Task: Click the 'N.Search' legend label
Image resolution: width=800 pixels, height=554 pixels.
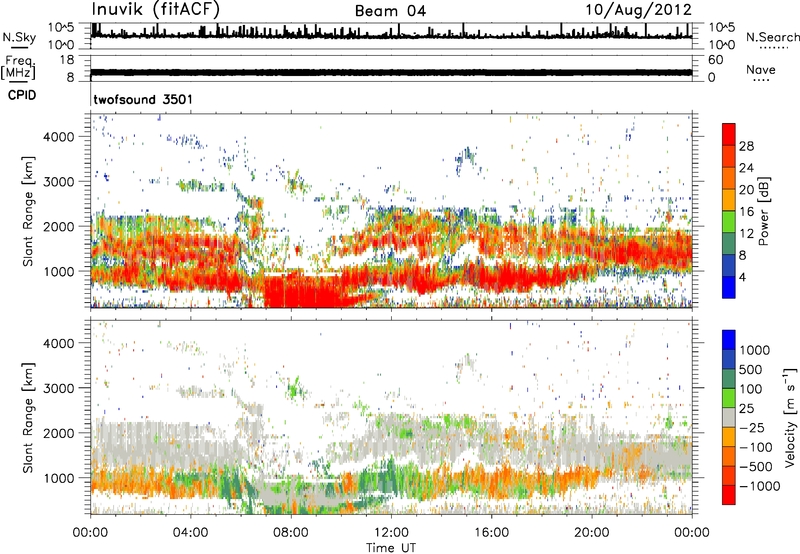Action: pos(773,37)
